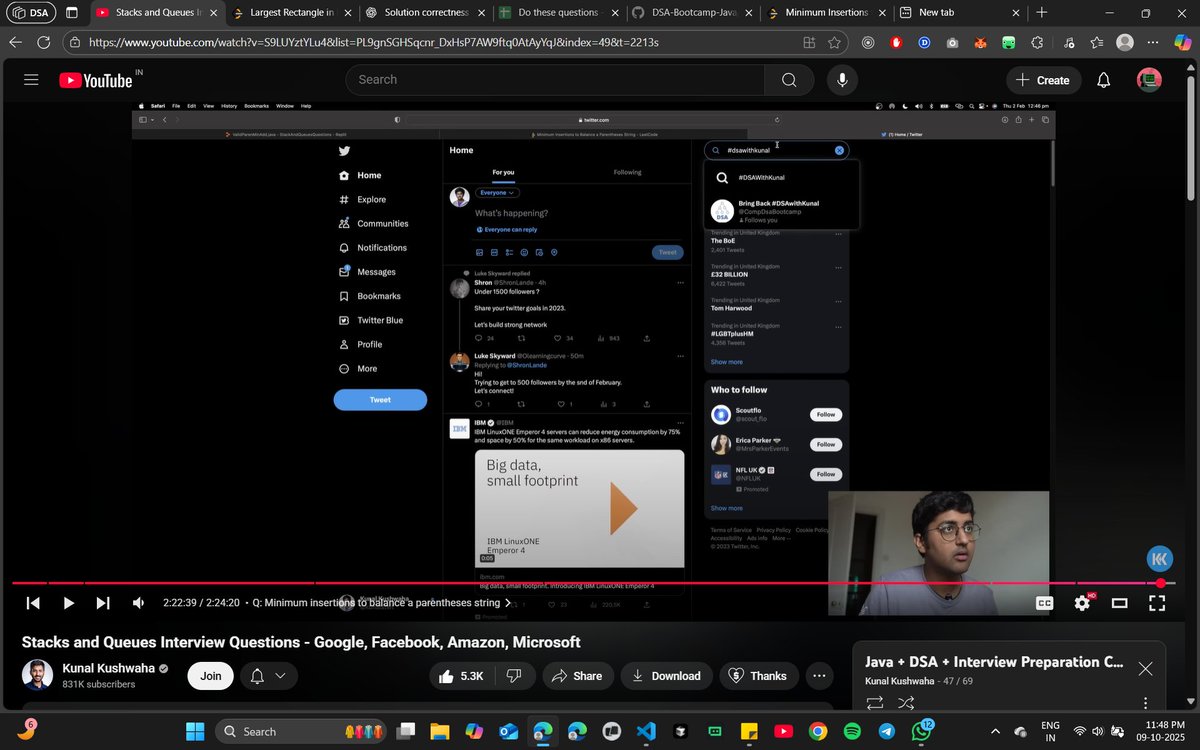Open browser Settings and more menu
1200x750 pixels.
coord(1153,43)
